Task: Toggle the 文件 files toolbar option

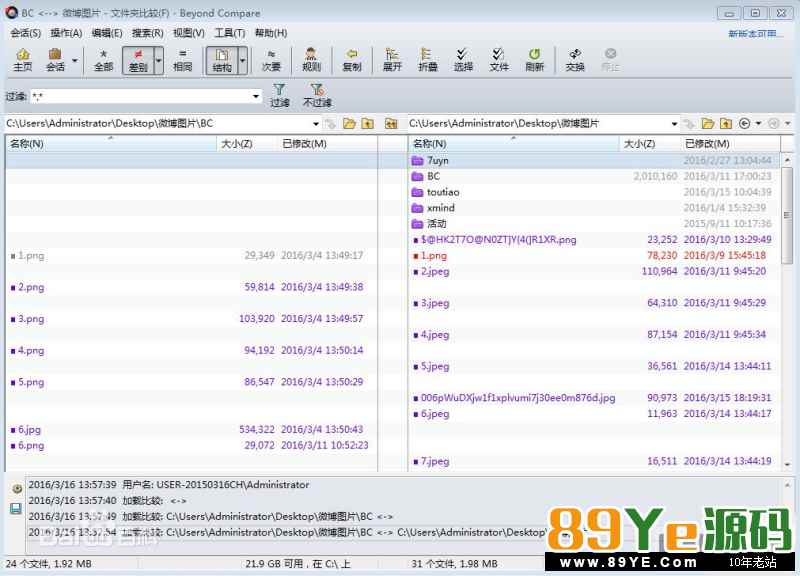Action: [x=498, y=60]
